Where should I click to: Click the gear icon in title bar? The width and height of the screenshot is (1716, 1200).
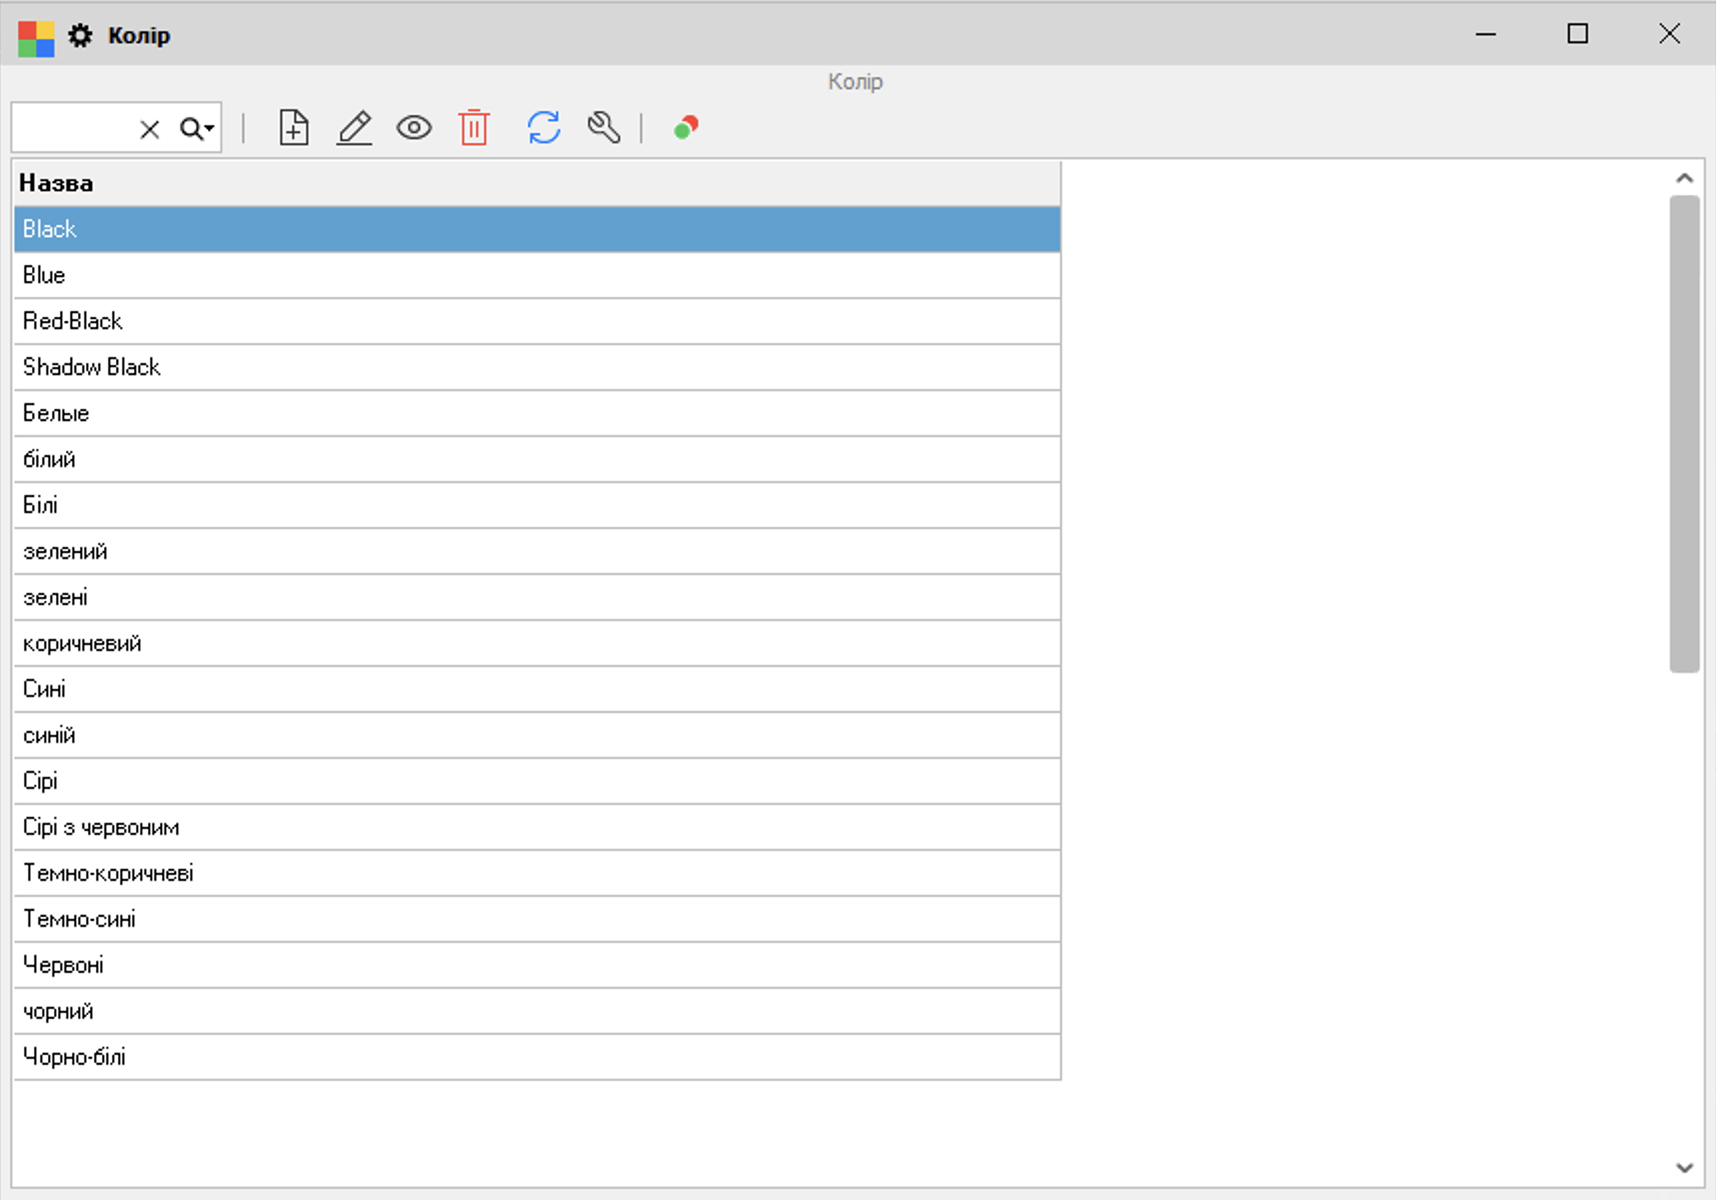[x=80, y=36]
